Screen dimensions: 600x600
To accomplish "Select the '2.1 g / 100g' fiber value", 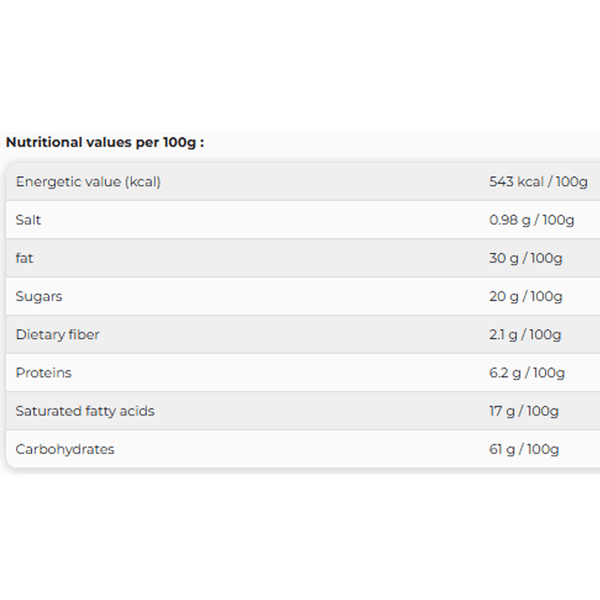I will coord(526,335).
